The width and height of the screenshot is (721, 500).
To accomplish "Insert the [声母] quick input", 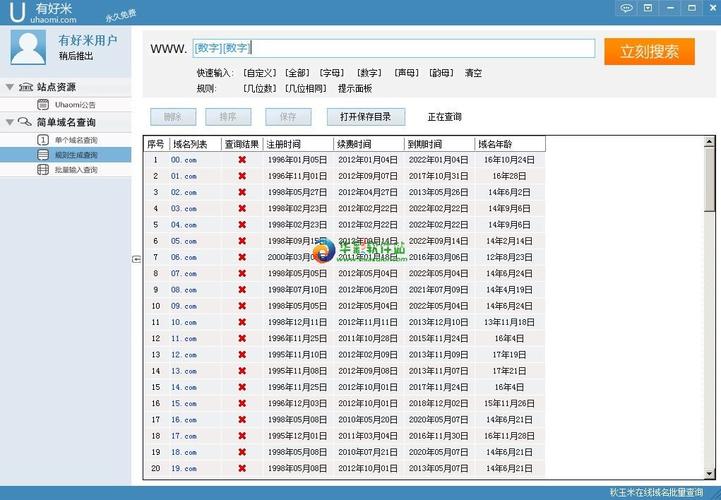I will point(406,73).
